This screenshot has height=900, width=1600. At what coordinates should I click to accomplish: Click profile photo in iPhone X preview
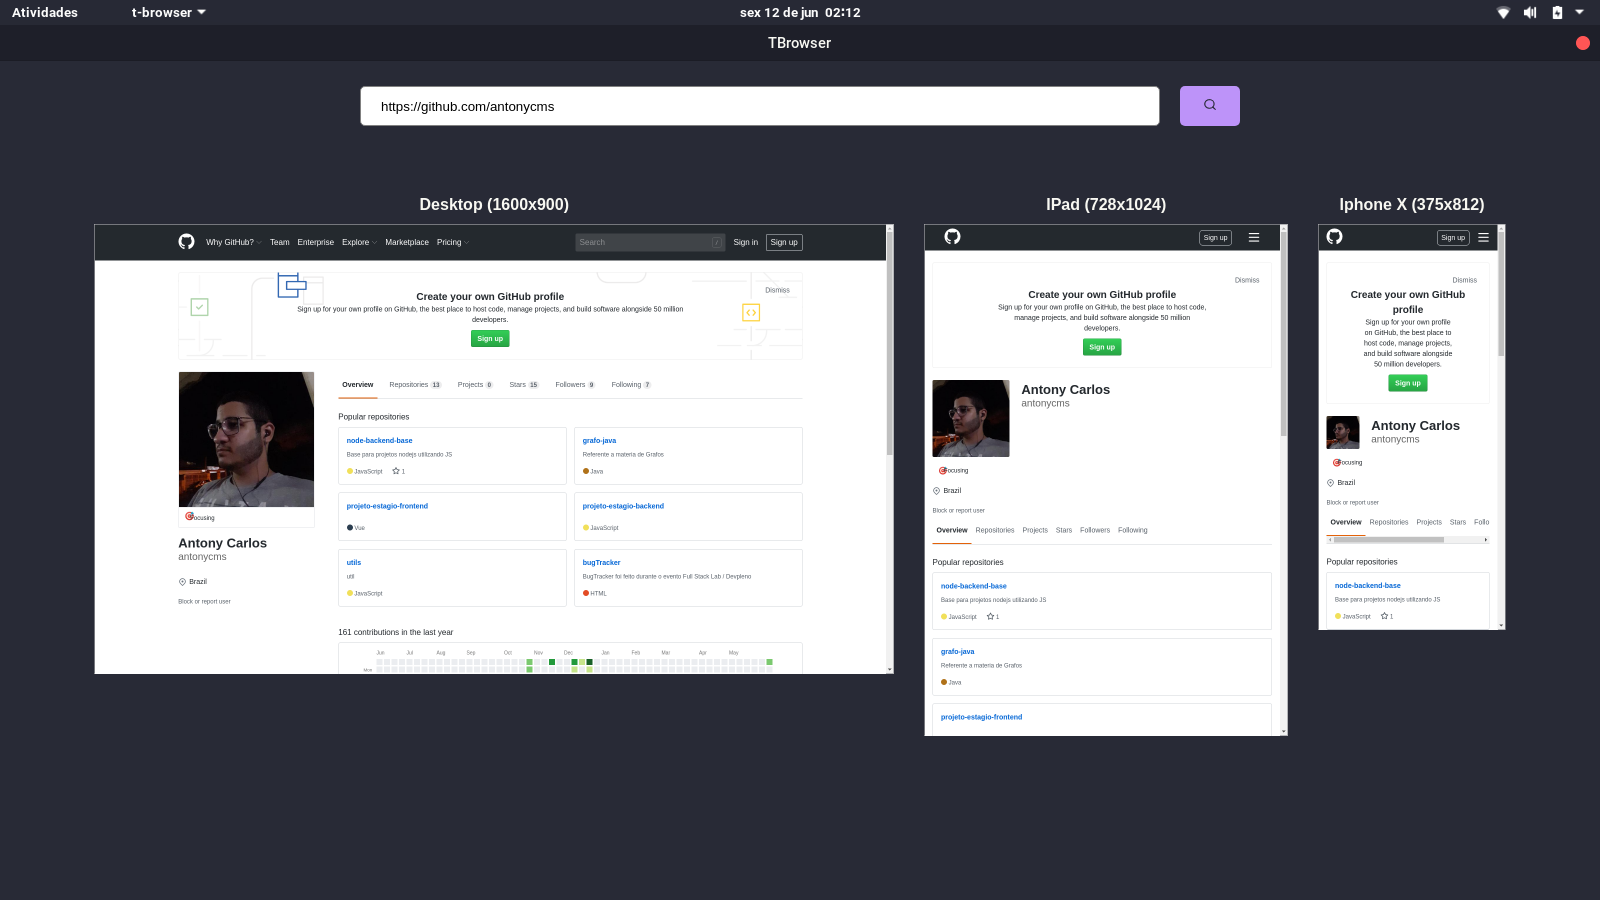(1343, 432)
